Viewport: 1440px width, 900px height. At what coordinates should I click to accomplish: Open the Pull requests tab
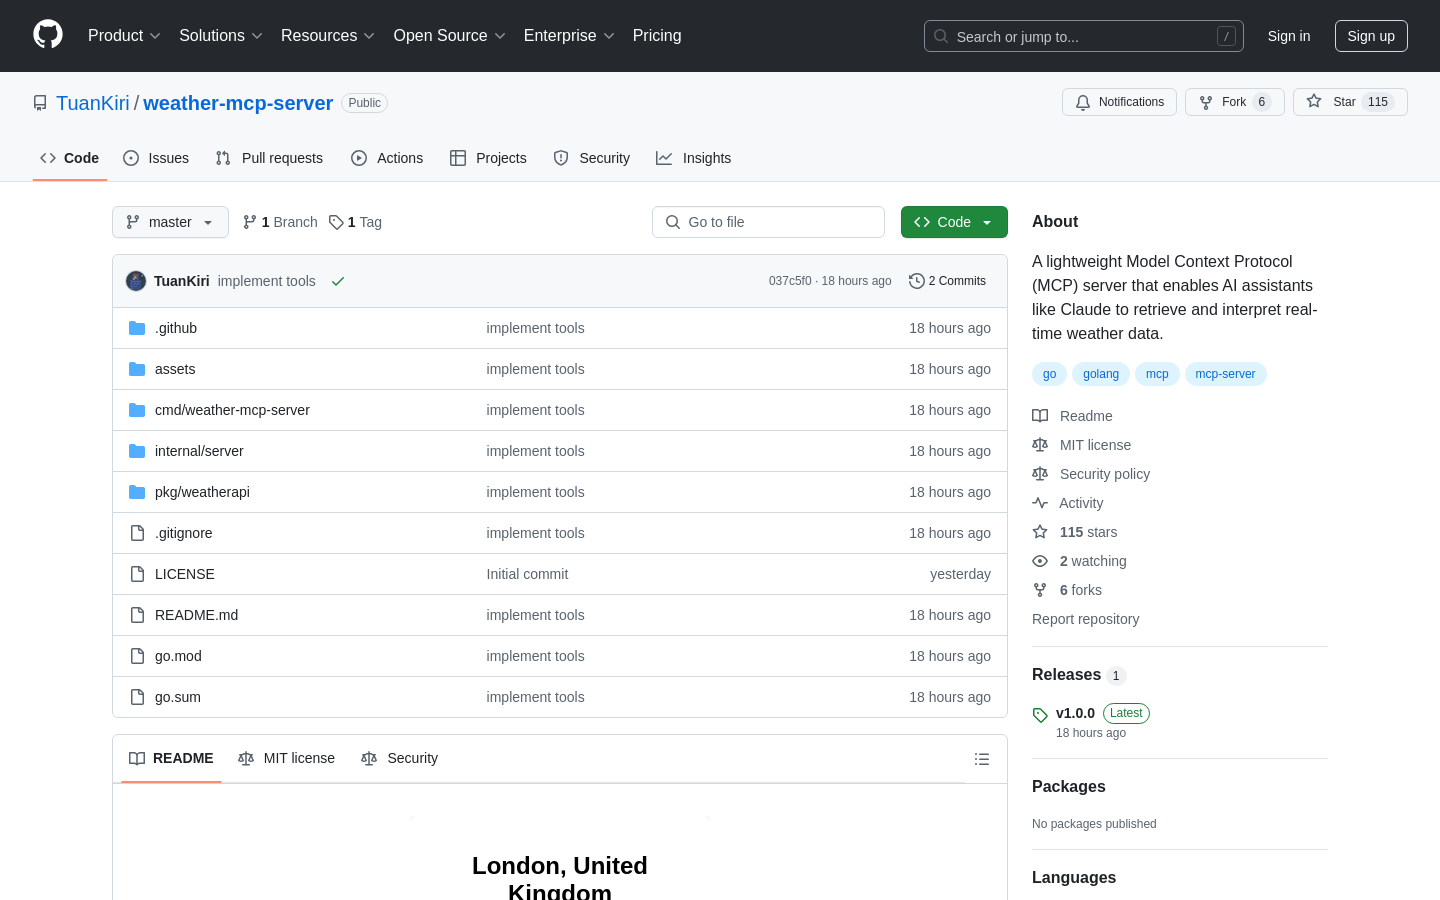point(269,158)
